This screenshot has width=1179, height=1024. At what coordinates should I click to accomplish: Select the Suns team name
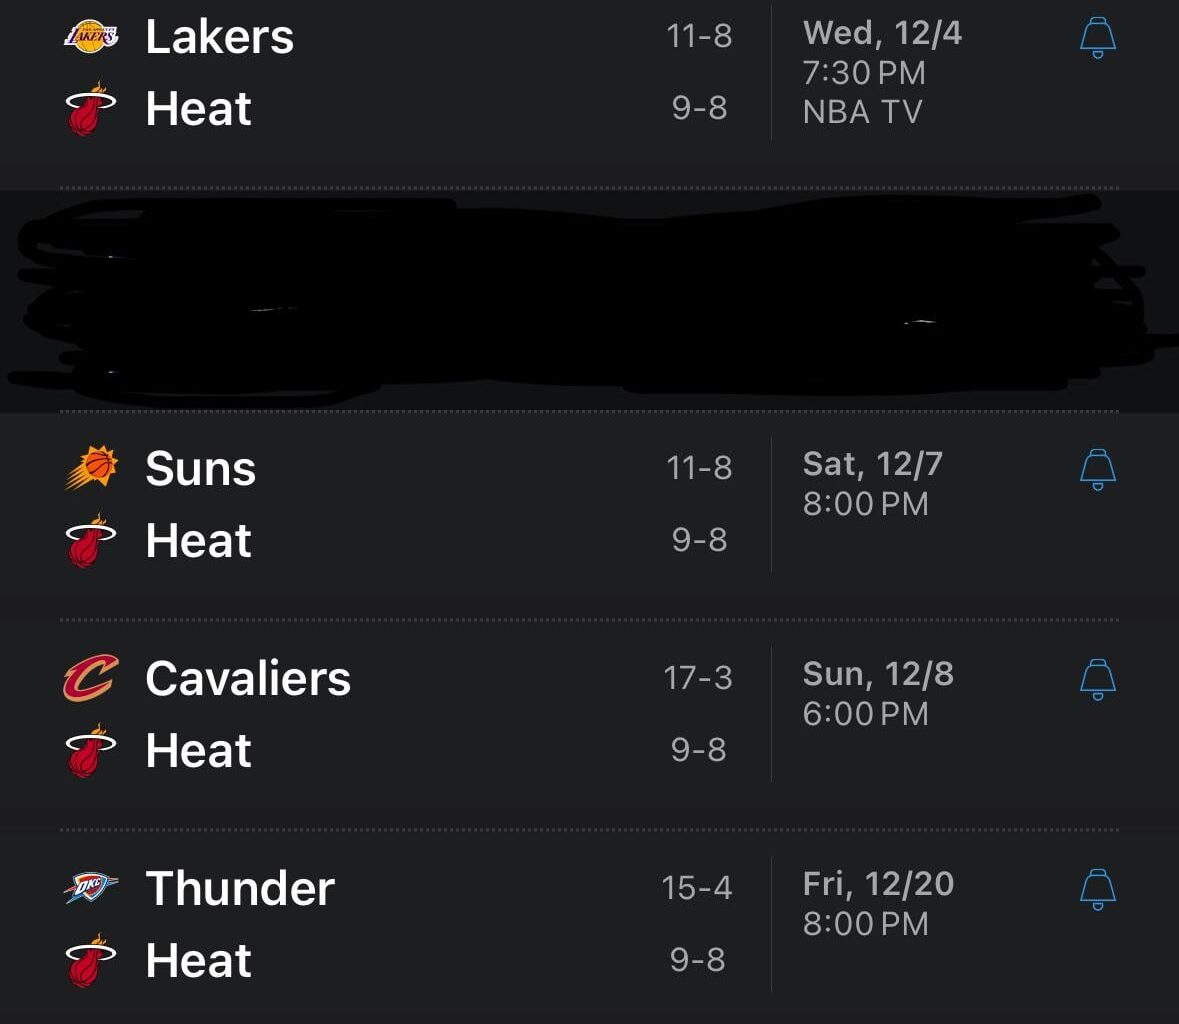201,468
